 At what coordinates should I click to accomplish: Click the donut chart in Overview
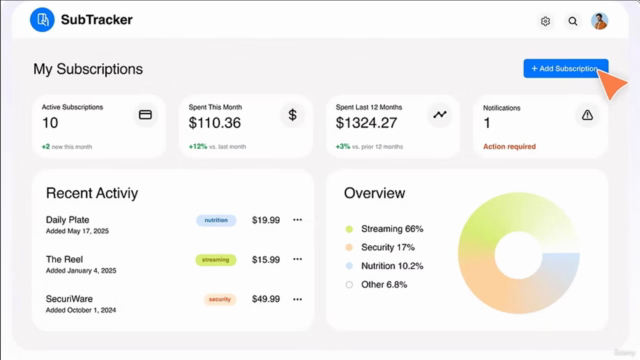(519, 253)
